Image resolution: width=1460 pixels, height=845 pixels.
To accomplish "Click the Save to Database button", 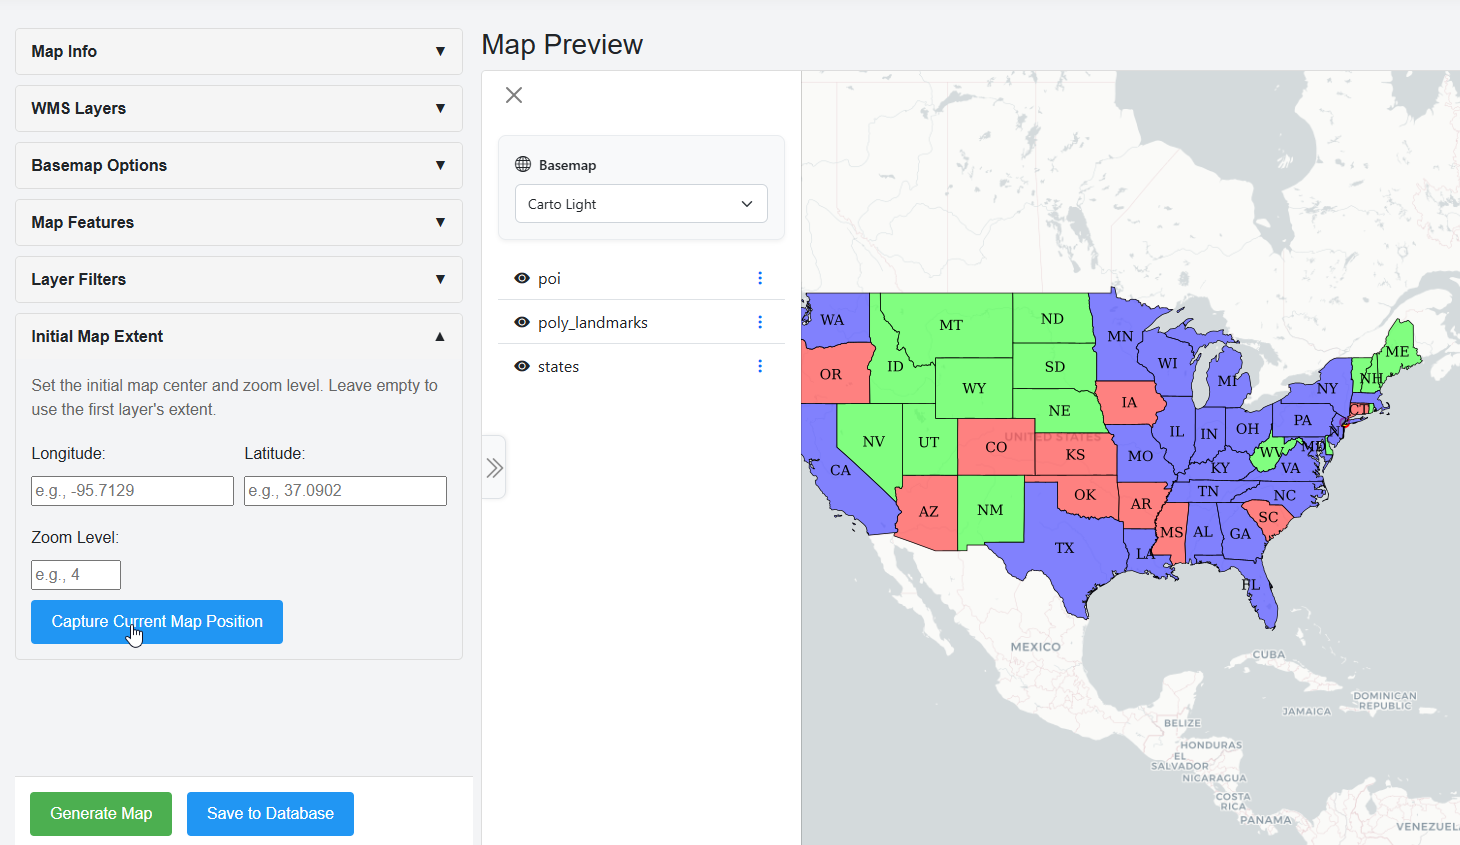I will pos(270,814).
